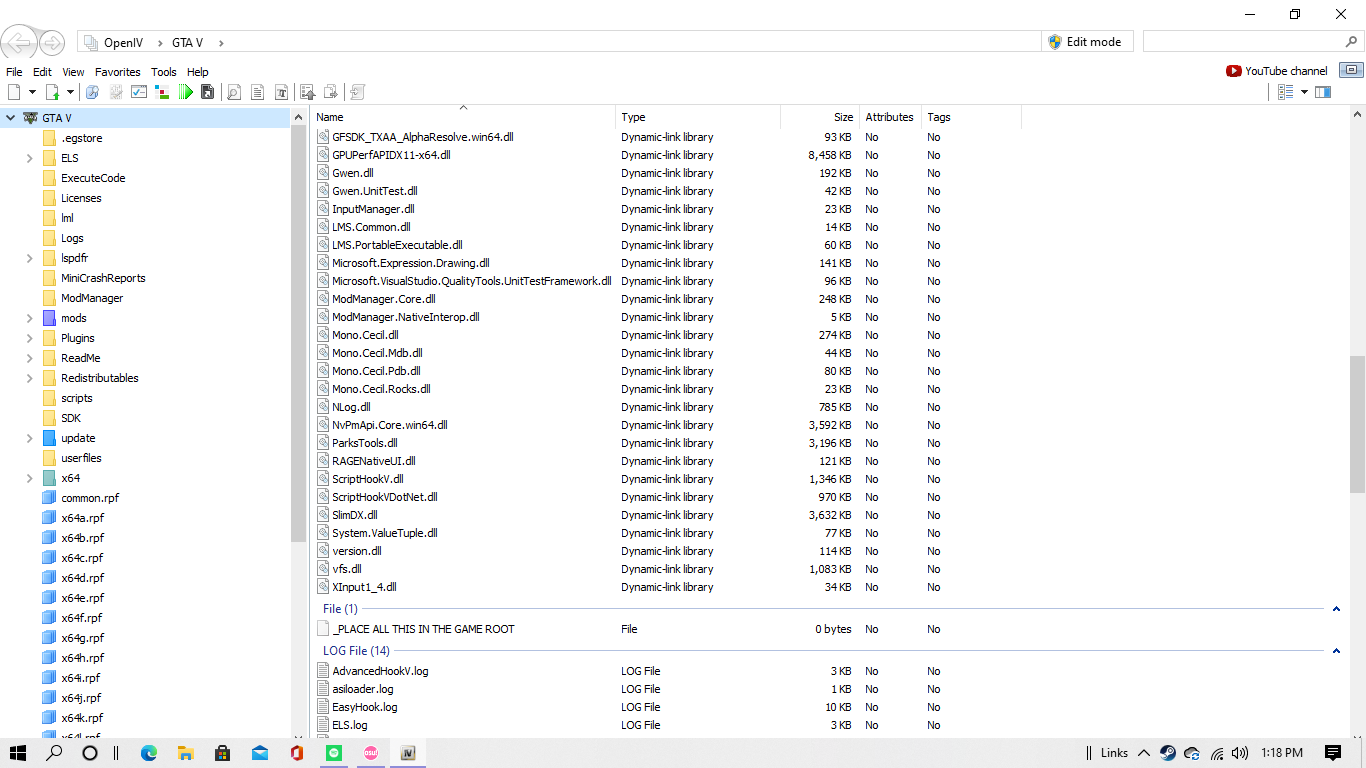Expand the ELS folder in tree
Screen dimensions: 1366x768
click(30, 158)
